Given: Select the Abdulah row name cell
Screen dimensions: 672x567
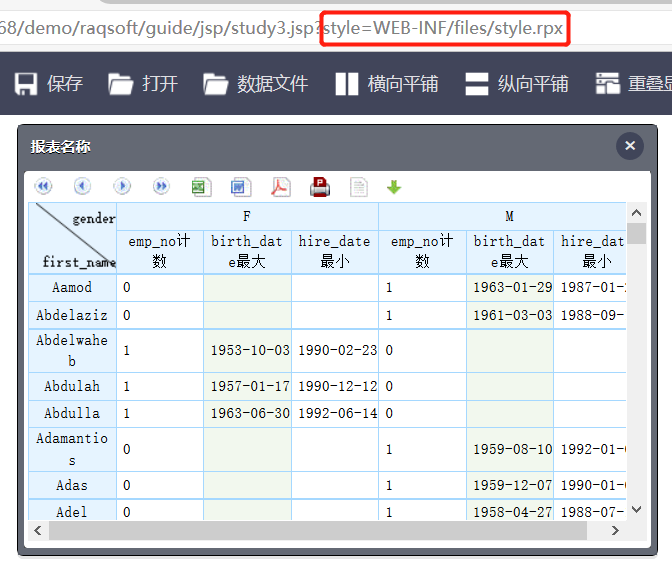Looking at the screenshot, I should [72, 386].
